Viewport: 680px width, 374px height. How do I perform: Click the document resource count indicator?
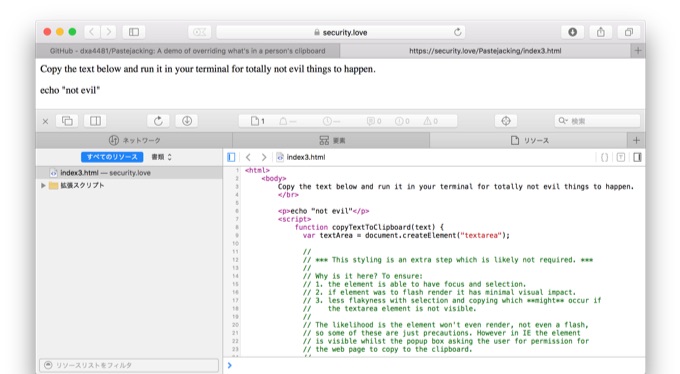[258, 121]
